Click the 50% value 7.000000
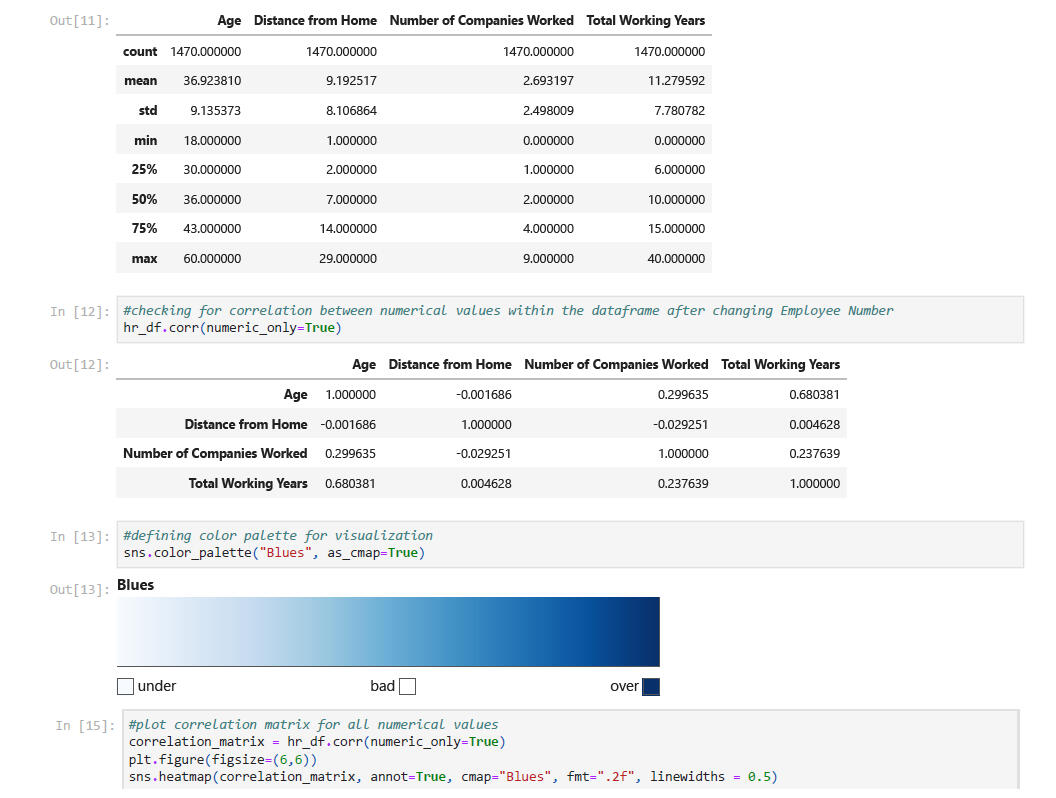The height and width of the screenshot is (798, 1056). [x=352, y=199]
